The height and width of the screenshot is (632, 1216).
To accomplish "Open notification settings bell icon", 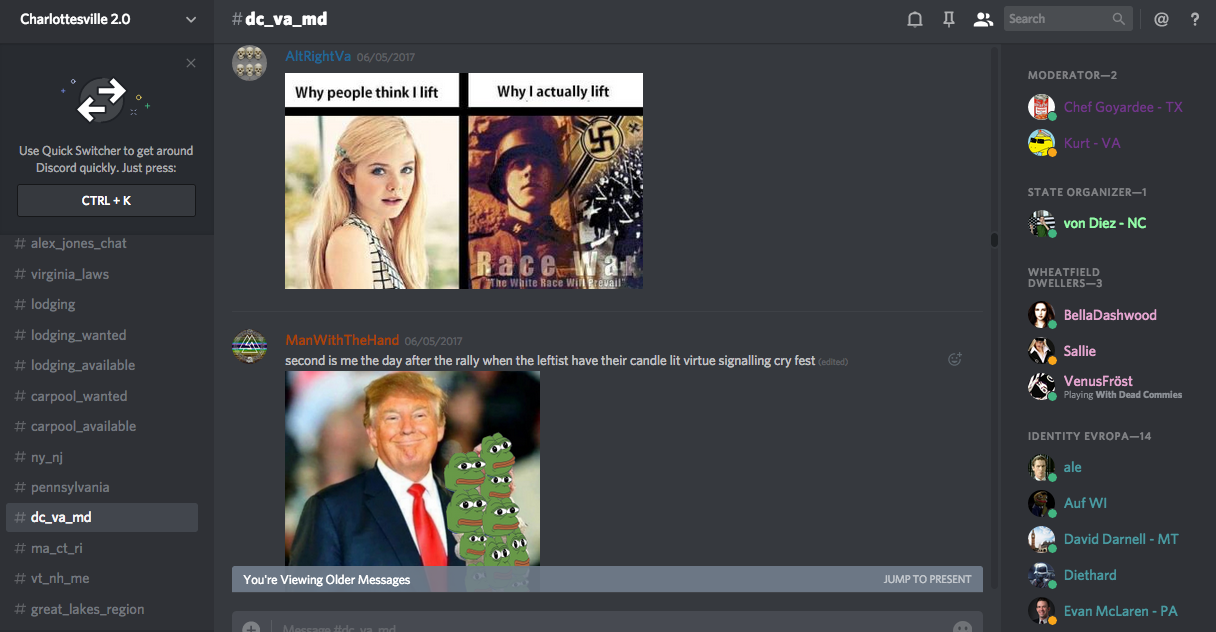I will [x=914, y=19].
